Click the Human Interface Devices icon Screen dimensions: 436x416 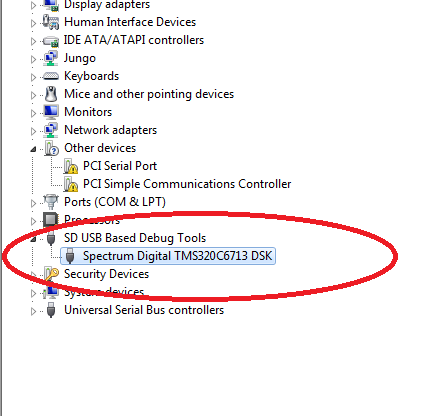click(51, 22)
